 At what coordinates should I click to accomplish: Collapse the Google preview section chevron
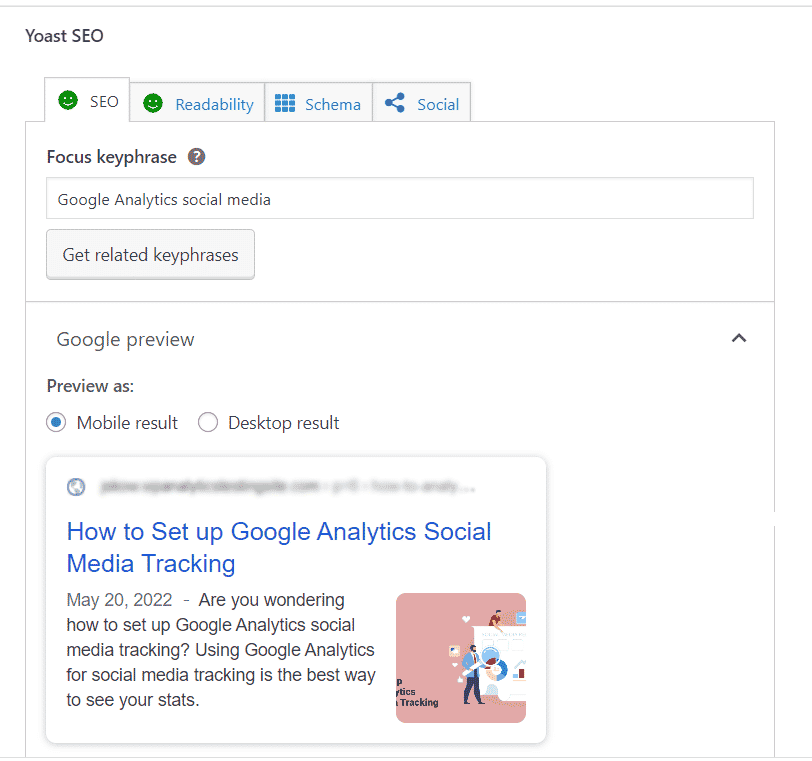(x=739, y=339)
